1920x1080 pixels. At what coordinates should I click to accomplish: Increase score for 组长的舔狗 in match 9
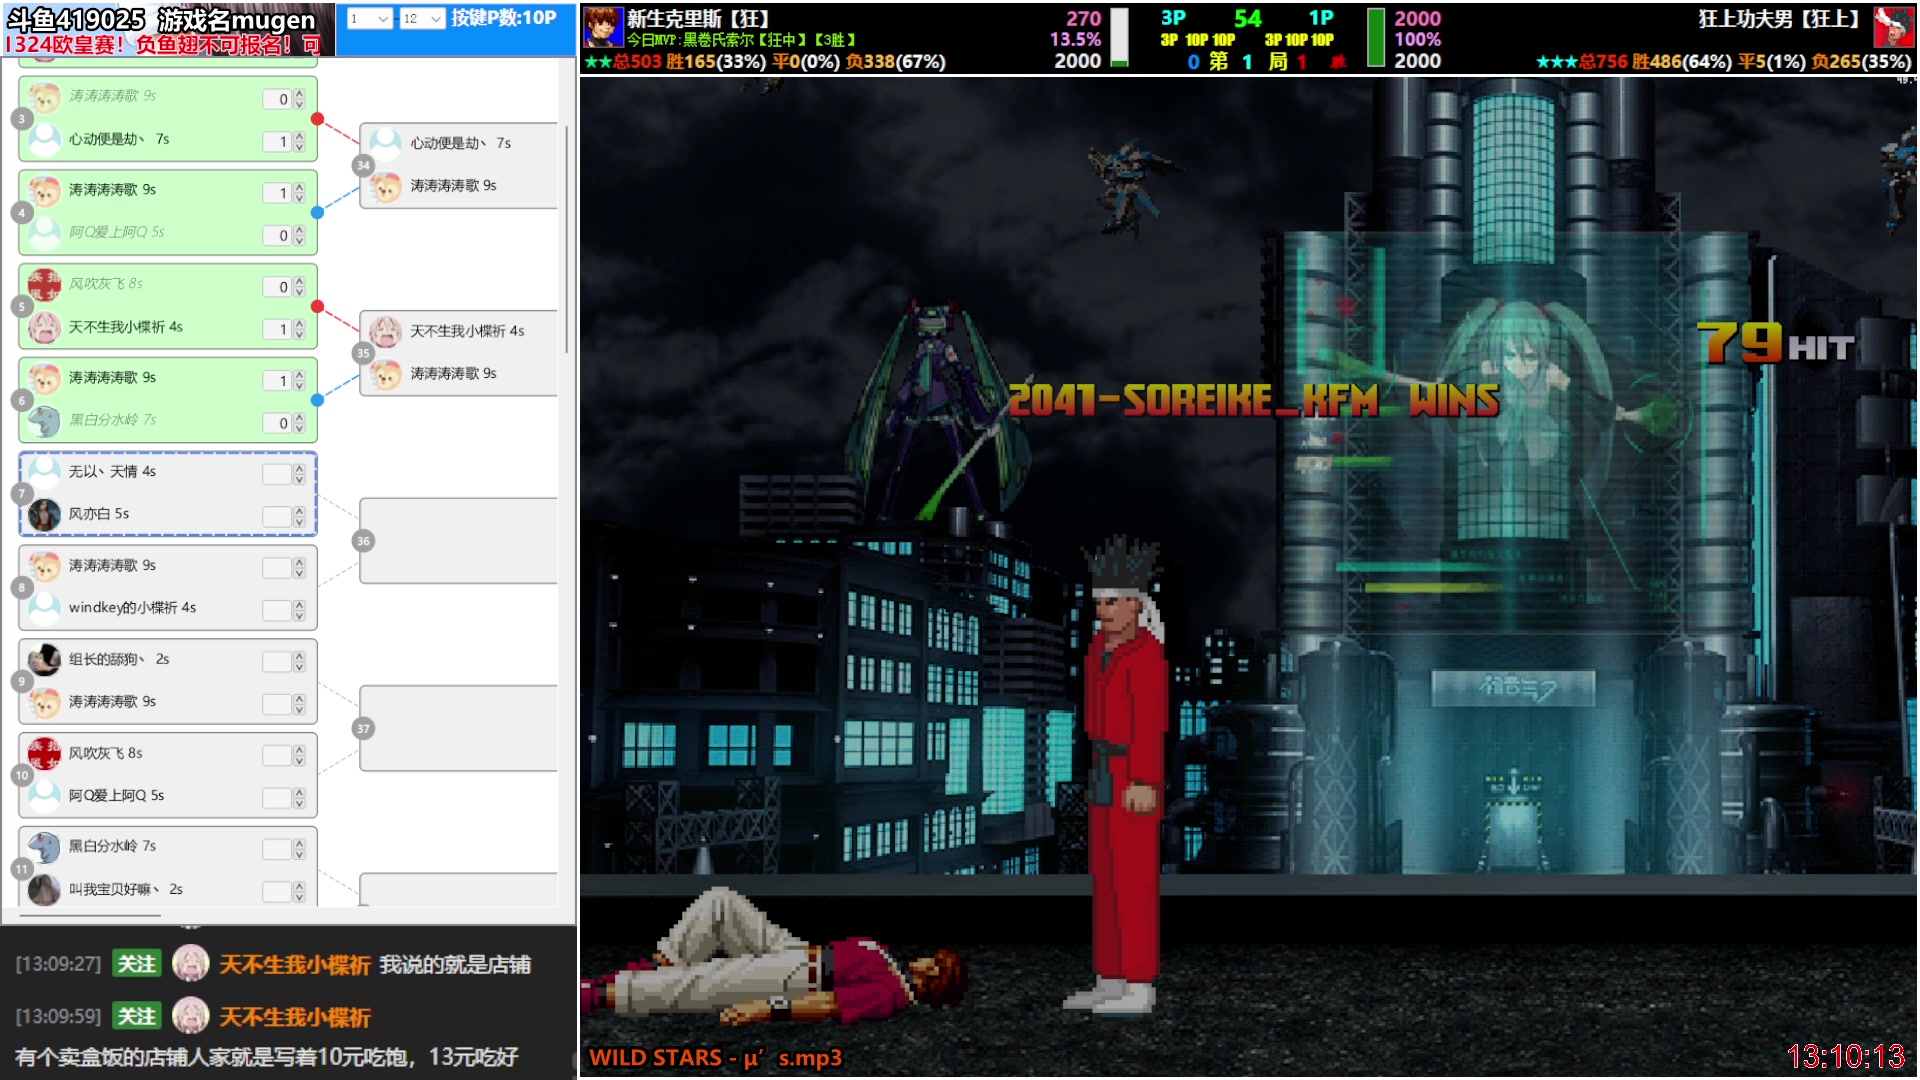299,657
